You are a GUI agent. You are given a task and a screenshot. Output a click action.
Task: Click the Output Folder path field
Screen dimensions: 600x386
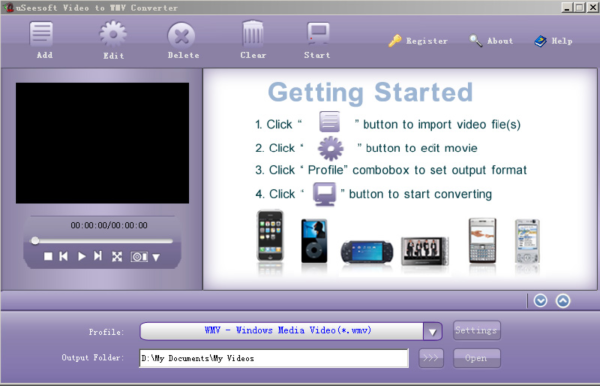(x=274, y=358)
